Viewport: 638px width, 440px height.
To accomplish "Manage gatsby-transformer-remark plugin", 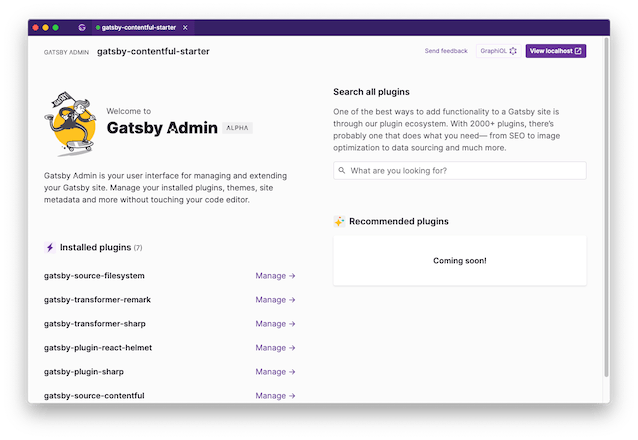I will 275,300.
